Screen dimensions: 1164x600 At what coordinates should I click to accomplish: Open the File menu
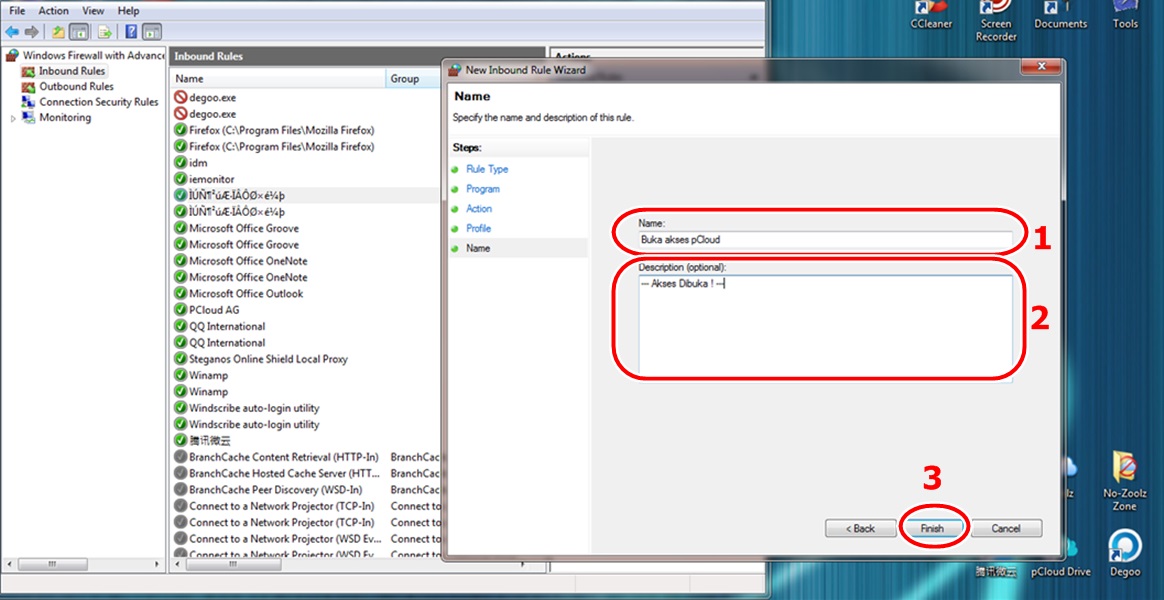coord(17,11)
